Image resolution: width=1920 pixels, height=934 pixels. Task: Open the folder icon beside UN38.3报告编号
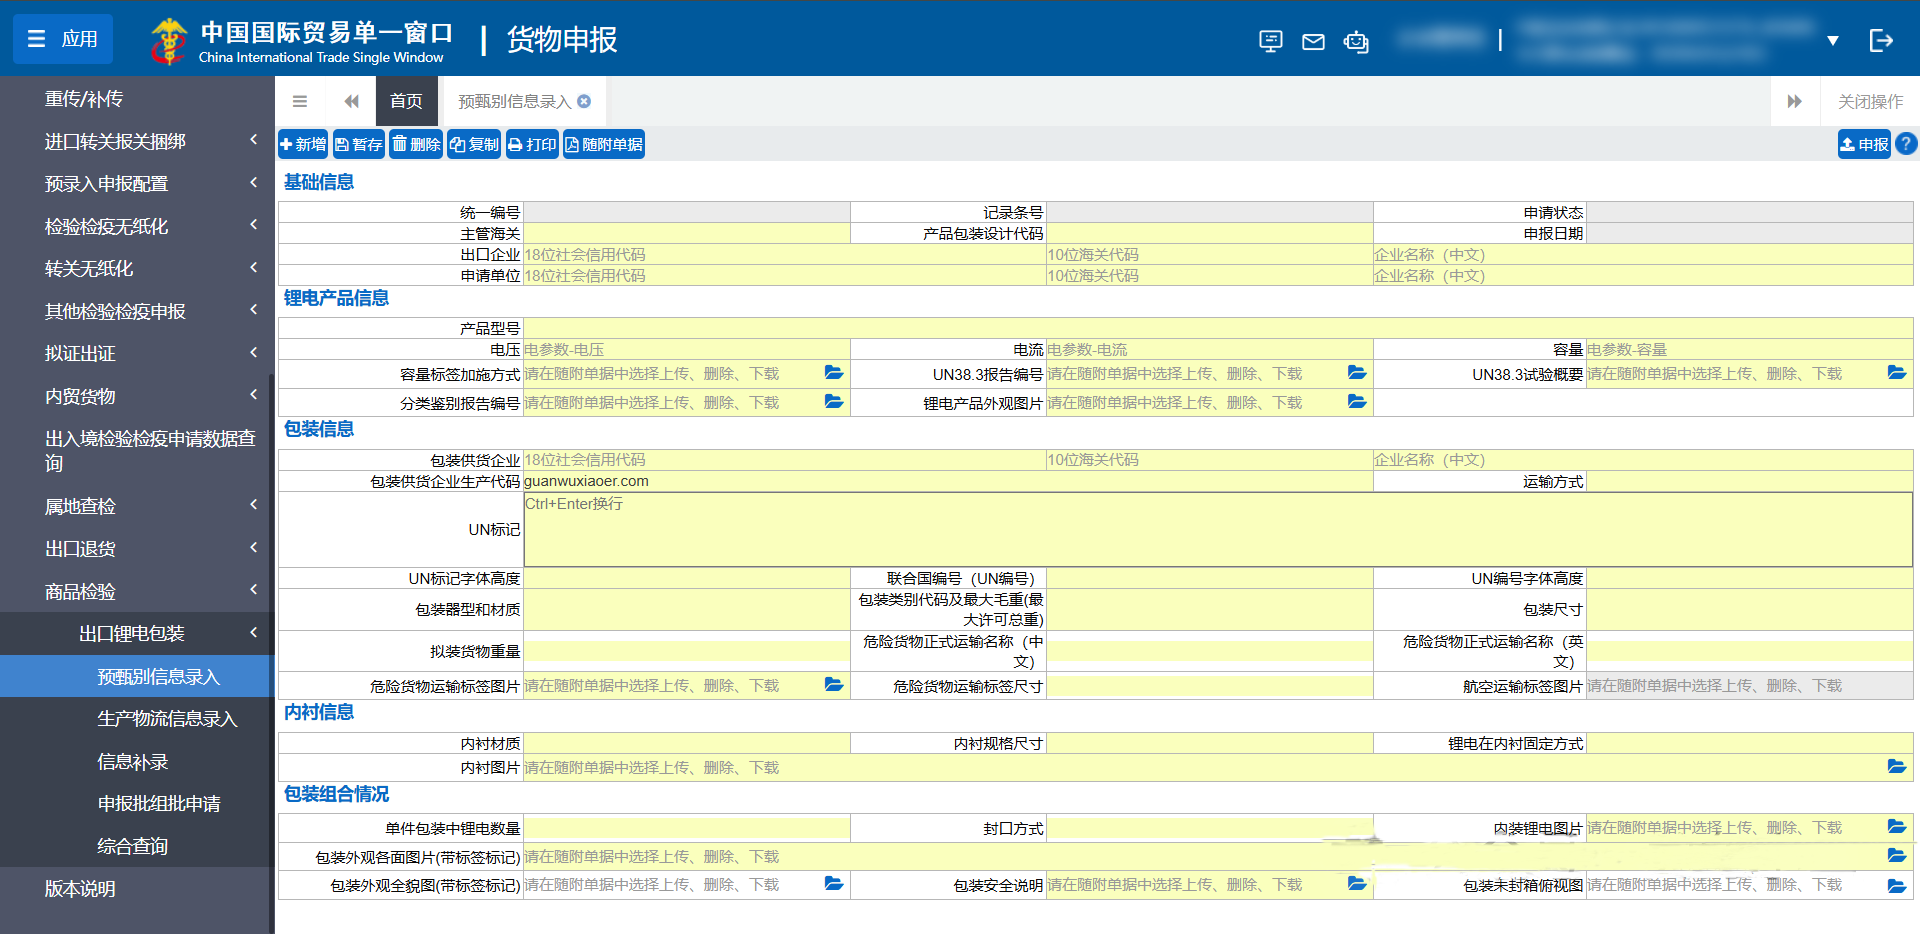coord(1356,372)
